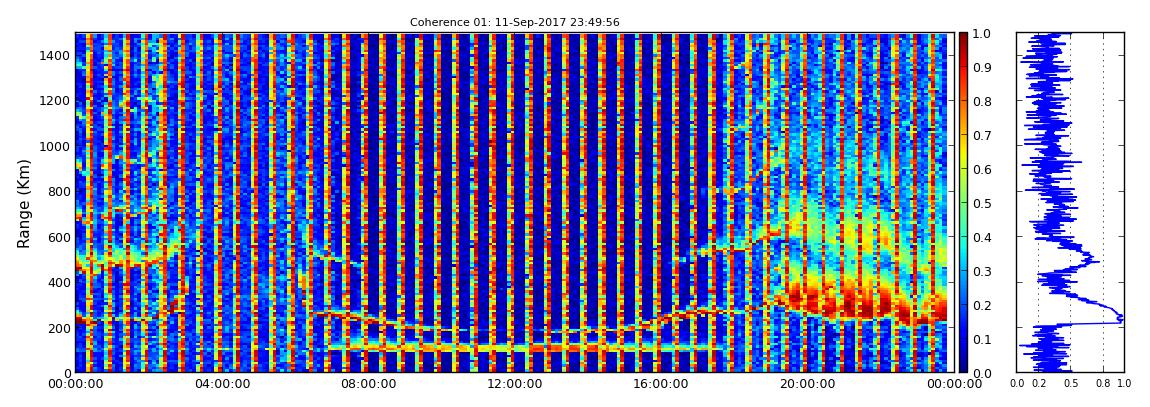Click the dark red top of the colorbar
1150x407 pixels.
[x=963, y=38]
